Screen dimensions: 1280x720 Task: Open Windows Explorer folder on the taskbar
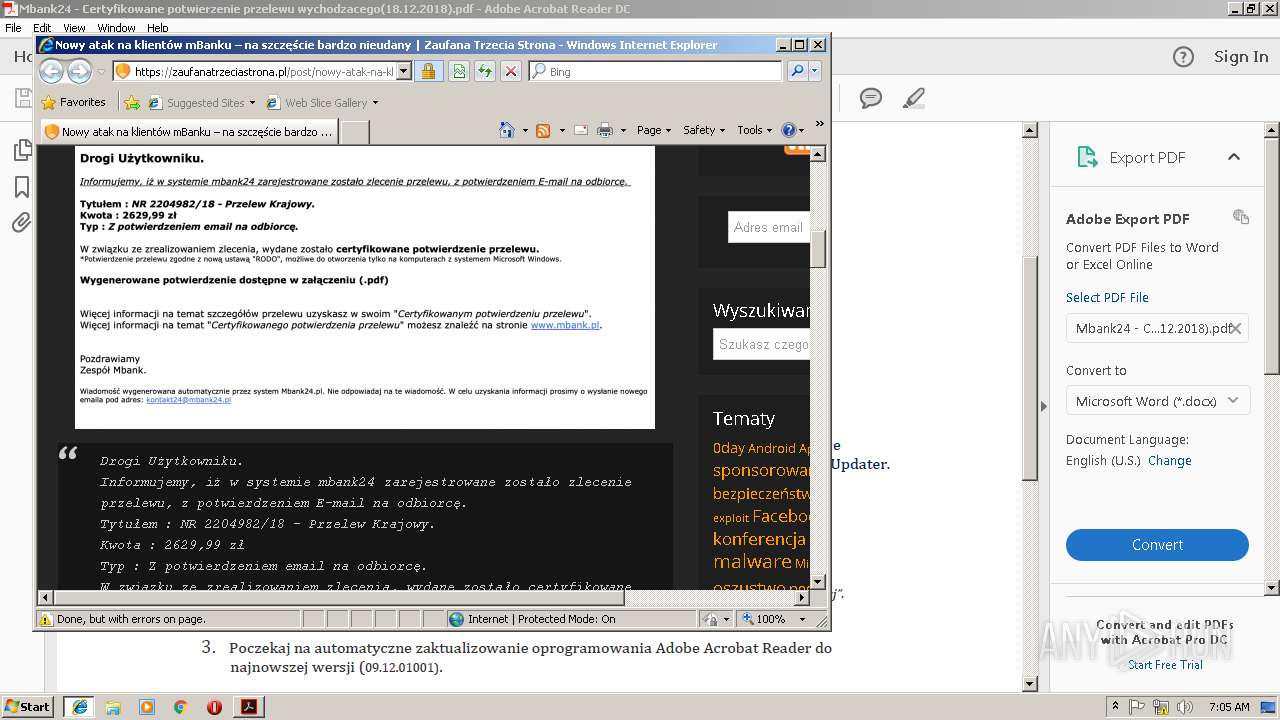113,707
